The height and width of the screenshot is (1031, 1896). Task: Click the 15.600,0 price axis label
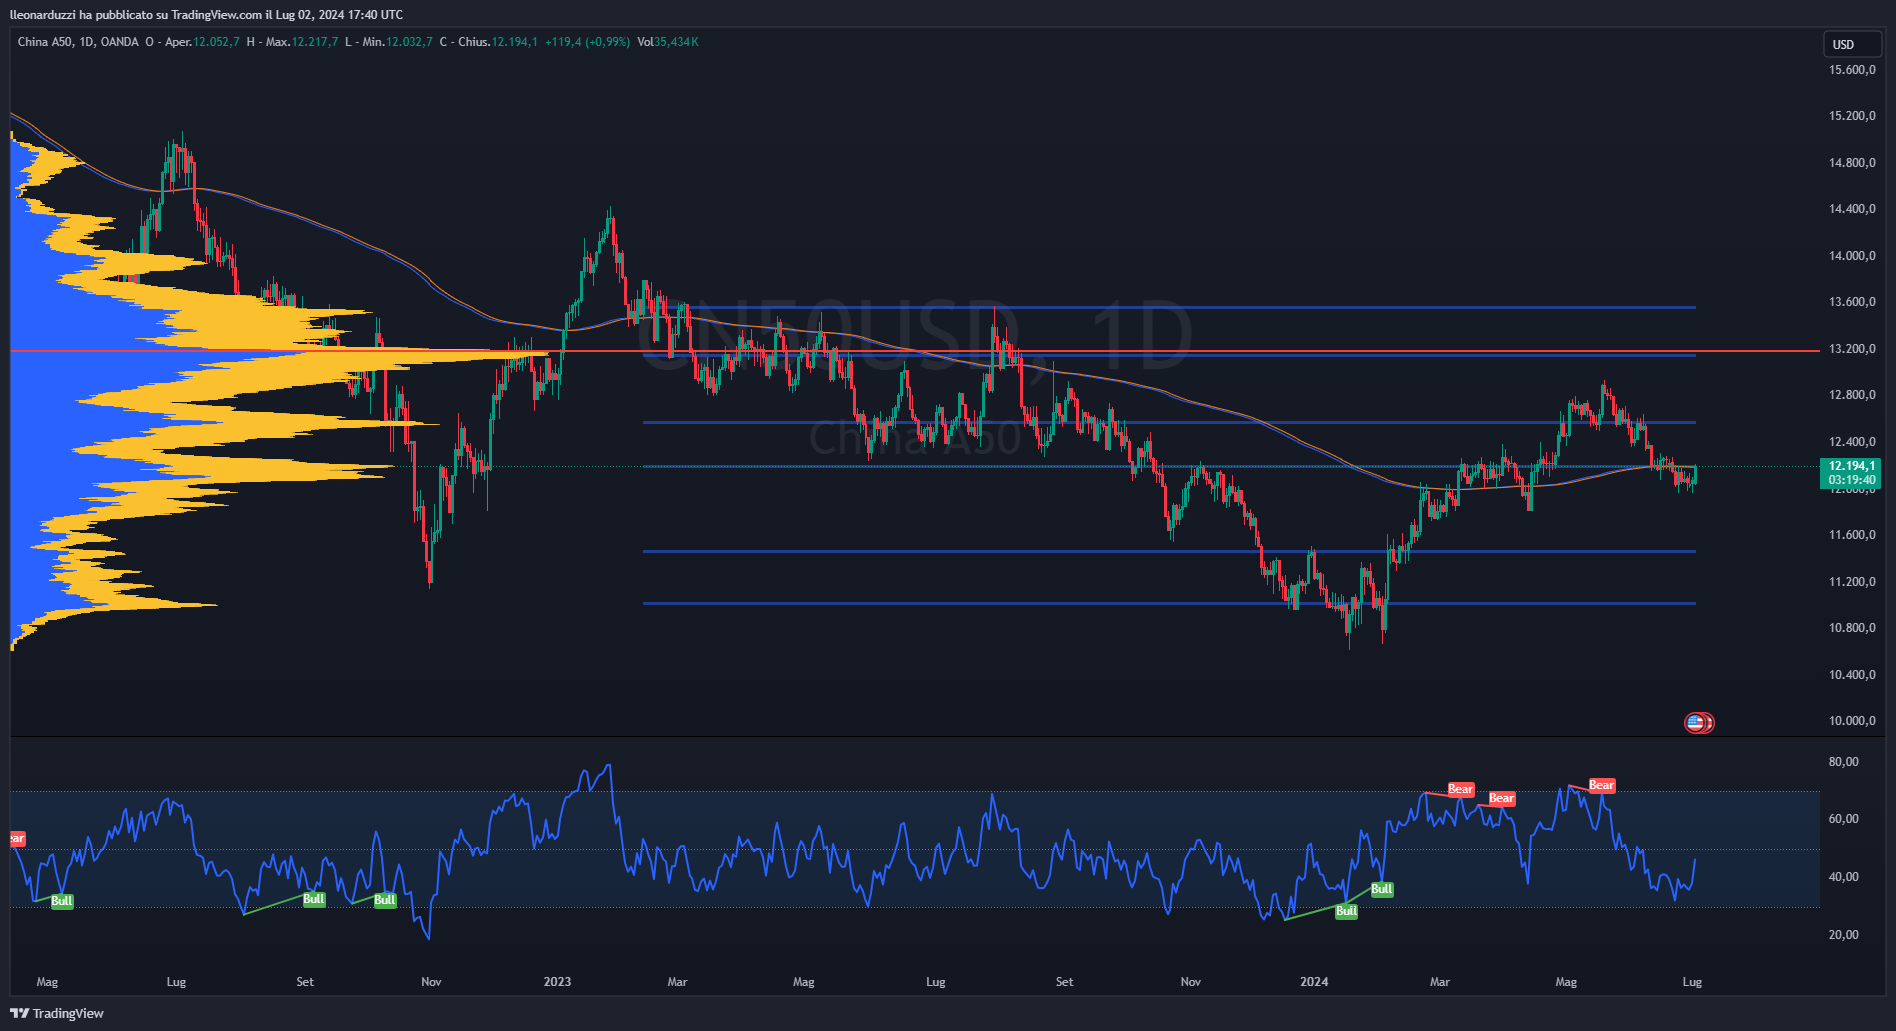[1852, 70]
